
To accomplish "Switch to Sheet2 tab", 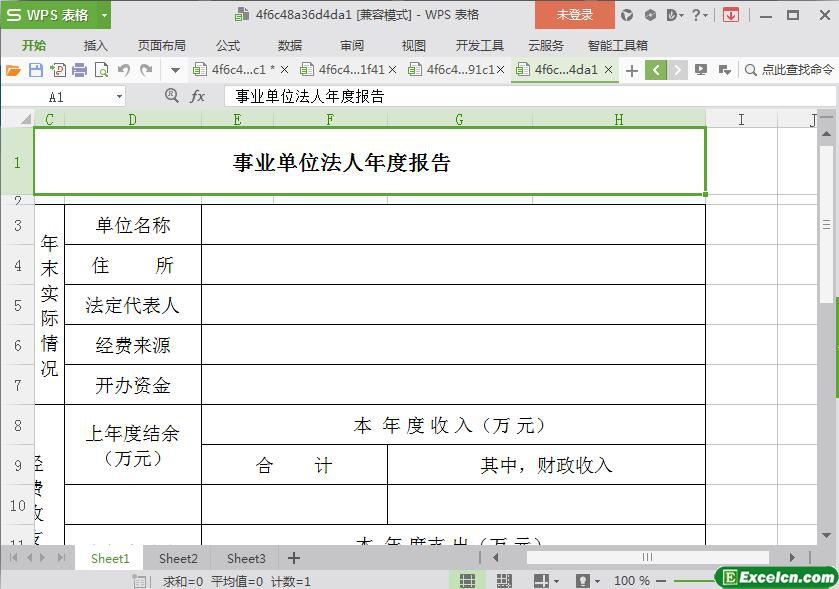I will coord(178,559).
